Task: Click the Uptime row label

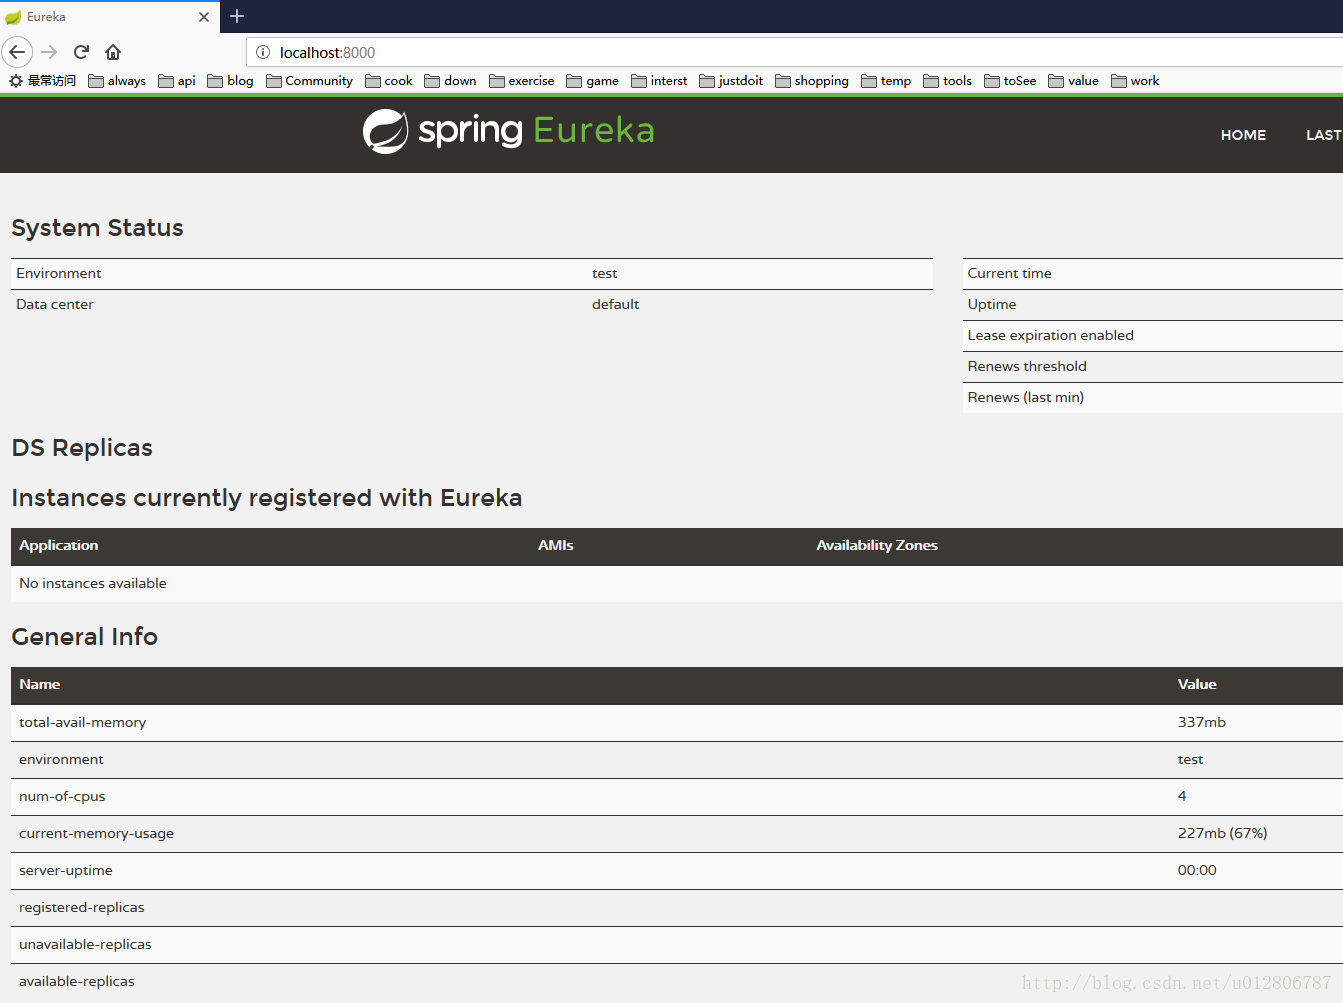Action: pyautogui.click(x=992, y=304)
